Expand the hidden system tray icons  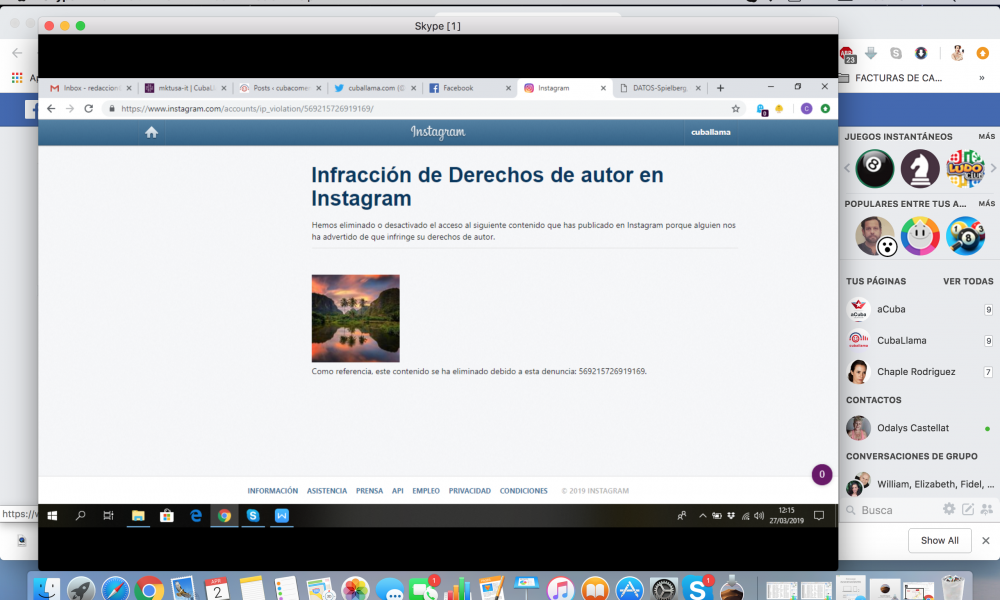pos(703,516)
